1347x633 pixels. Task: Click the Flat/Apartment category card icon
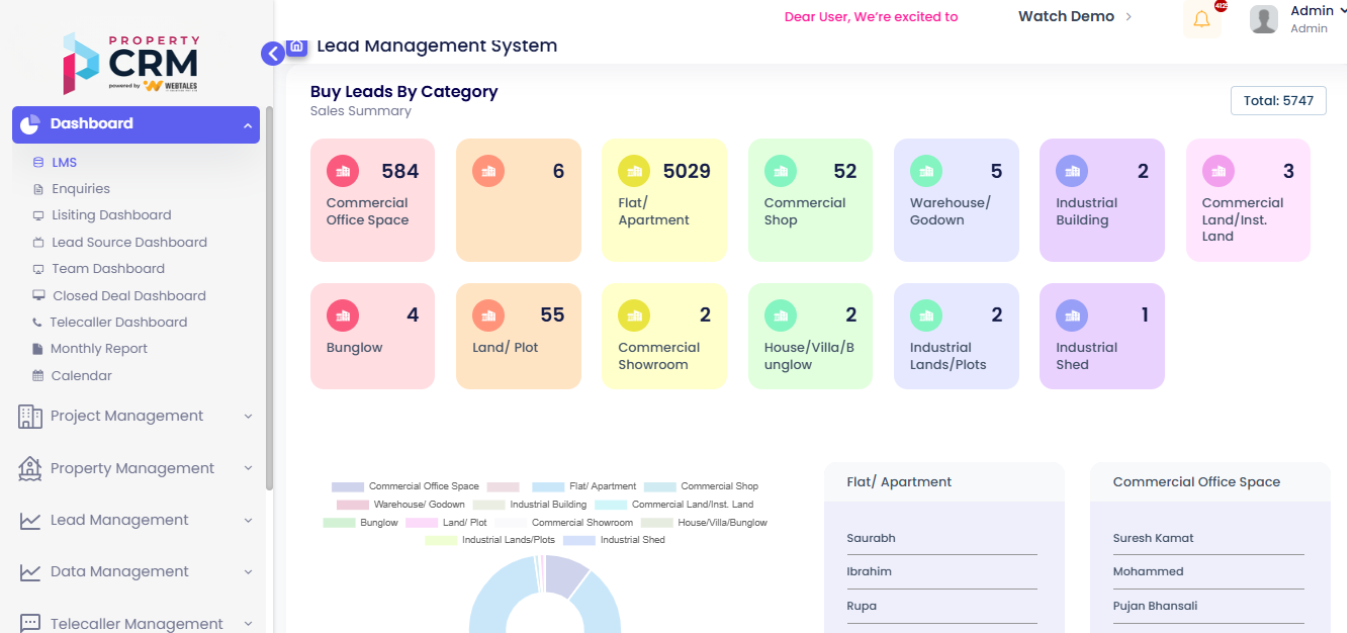634,171
